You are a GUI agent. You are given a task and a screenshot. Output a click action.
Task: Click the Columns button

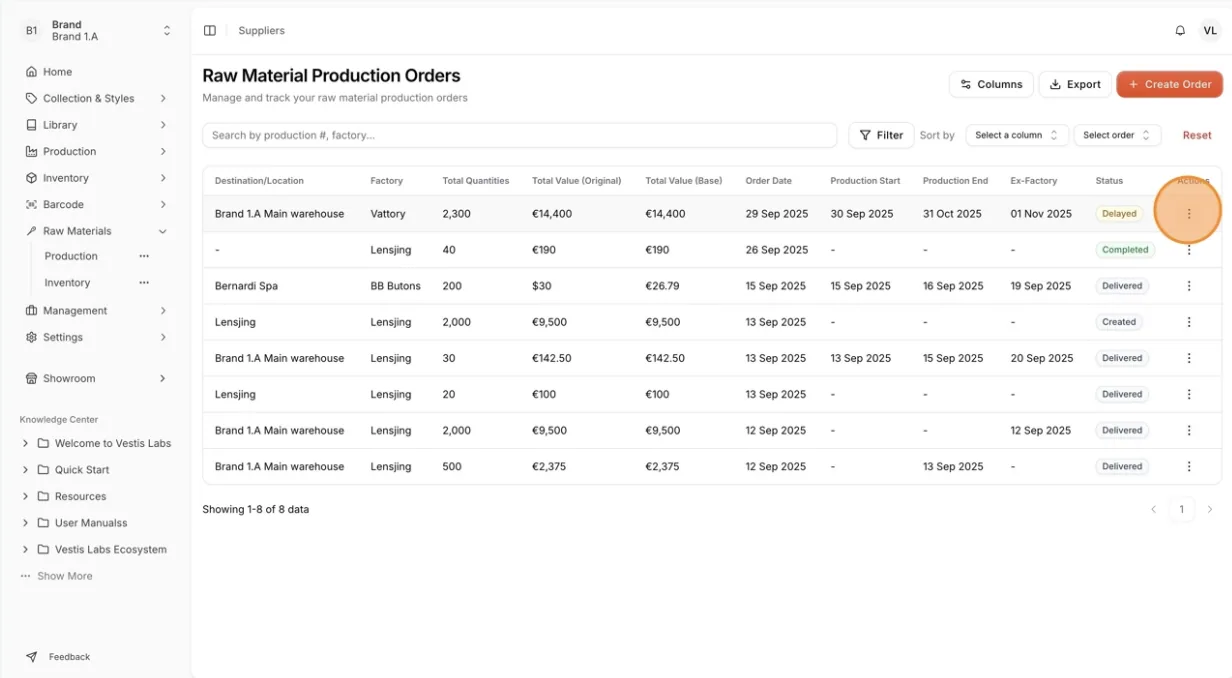(991, 84)
